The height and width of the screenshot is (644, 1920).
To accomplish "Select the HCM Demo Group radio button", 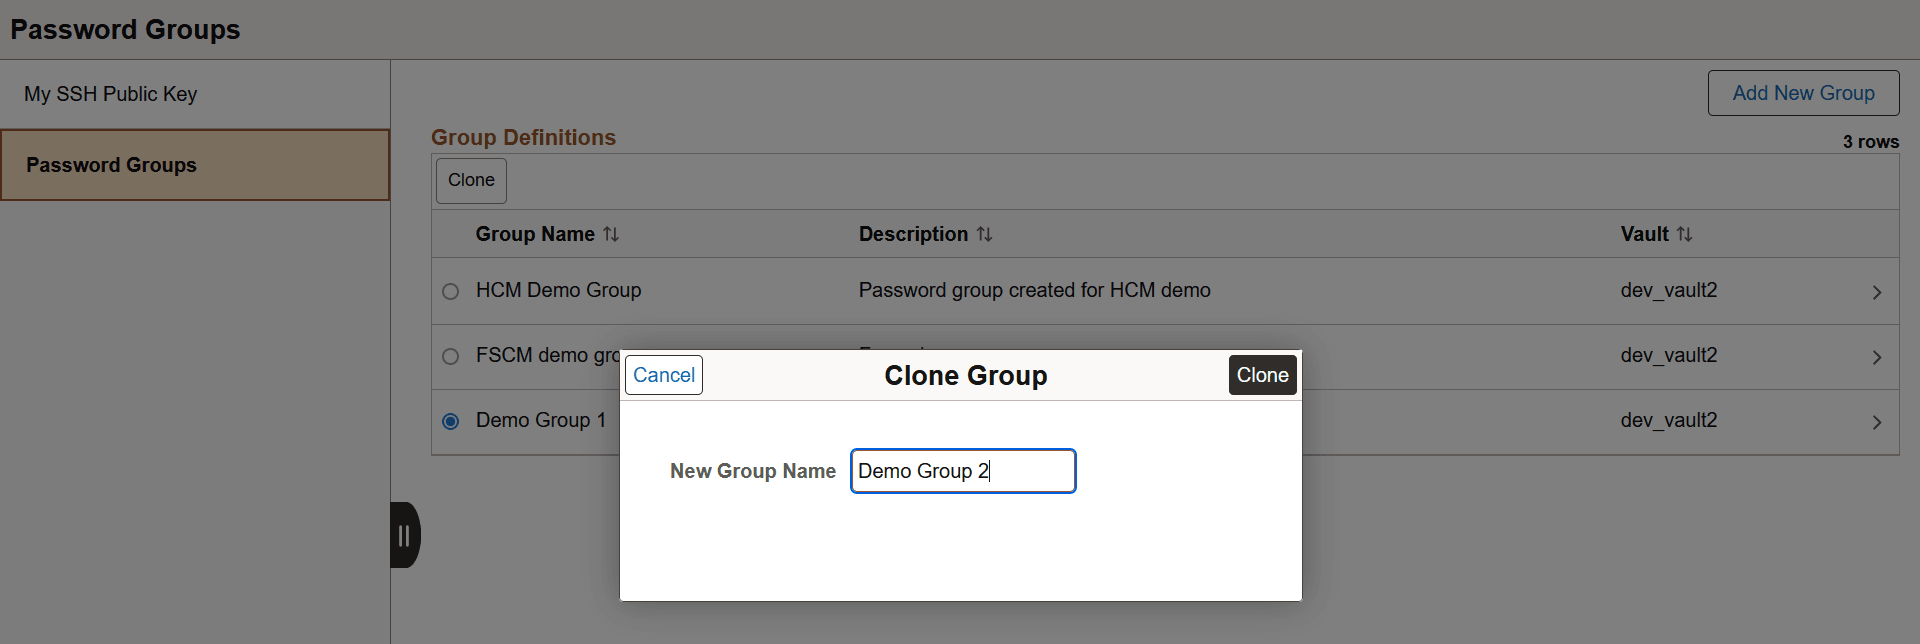I will point(451,291).
